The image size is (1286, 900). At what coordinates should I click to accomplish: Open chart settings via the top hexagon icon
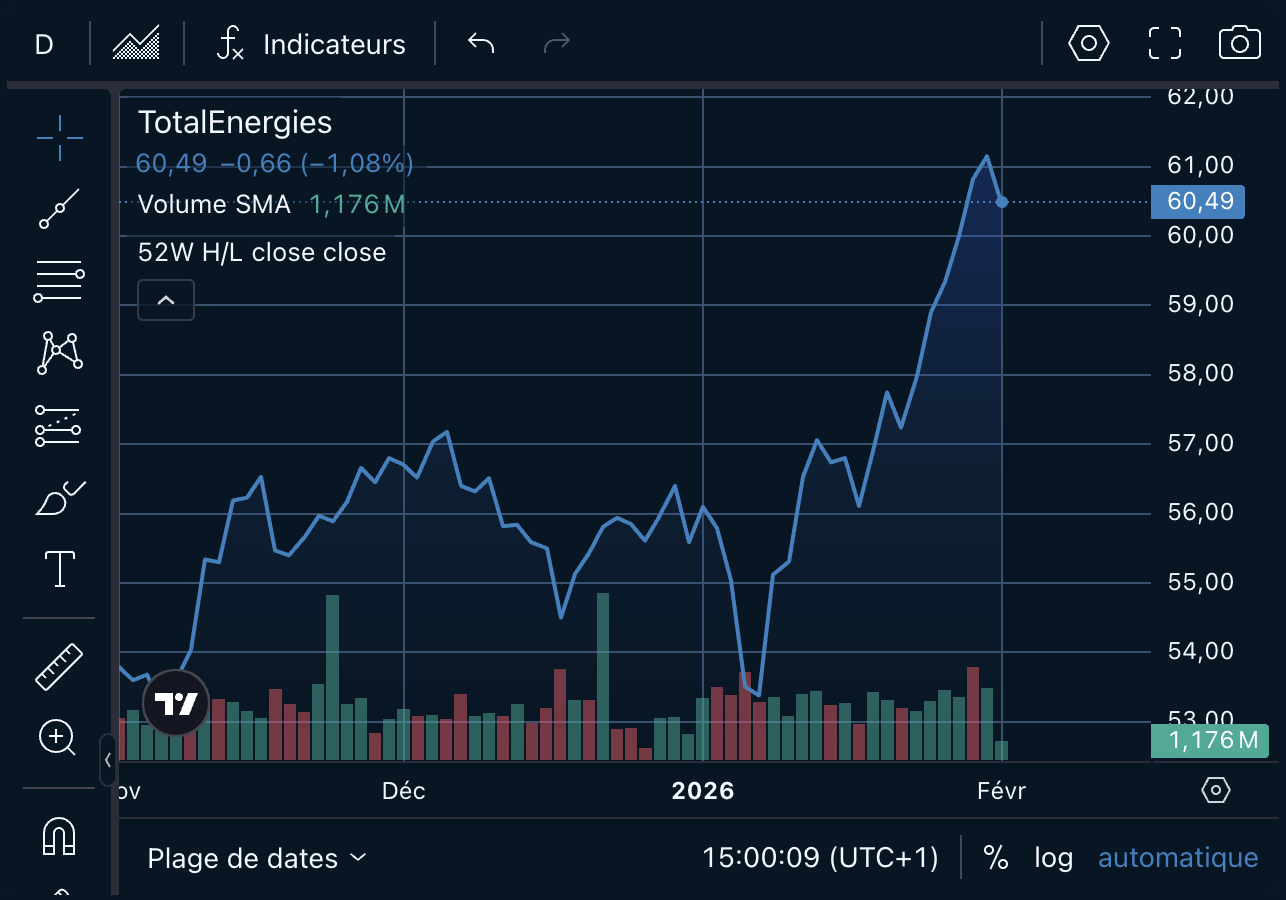click(1089, 43)
